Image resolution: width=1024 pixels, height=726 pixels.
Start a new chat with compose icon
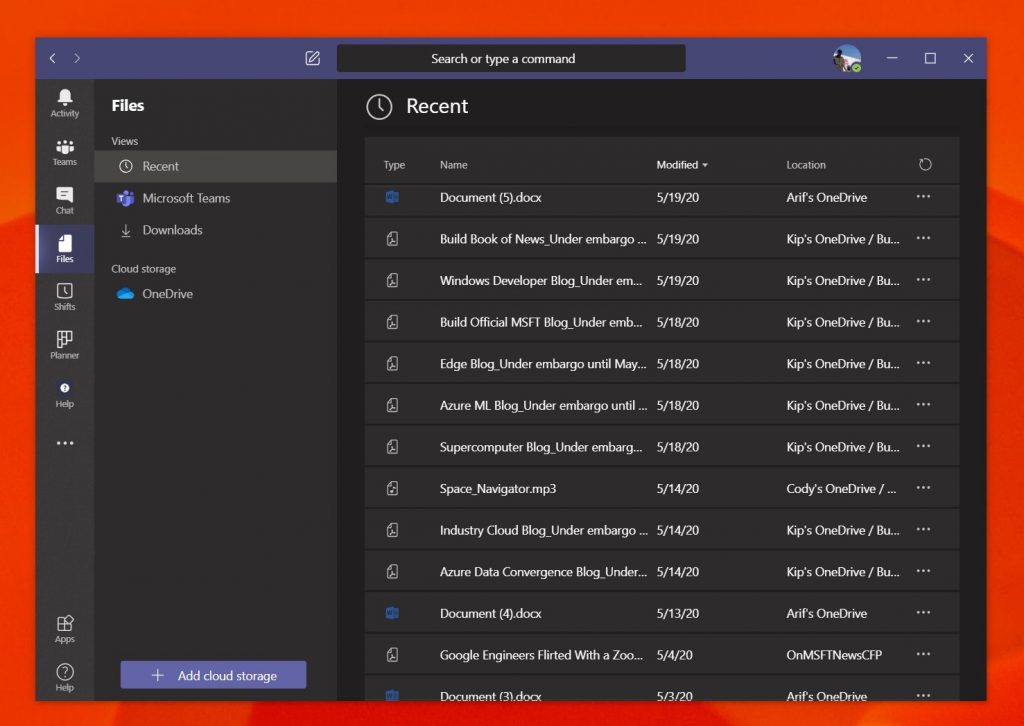click(313, 58)
